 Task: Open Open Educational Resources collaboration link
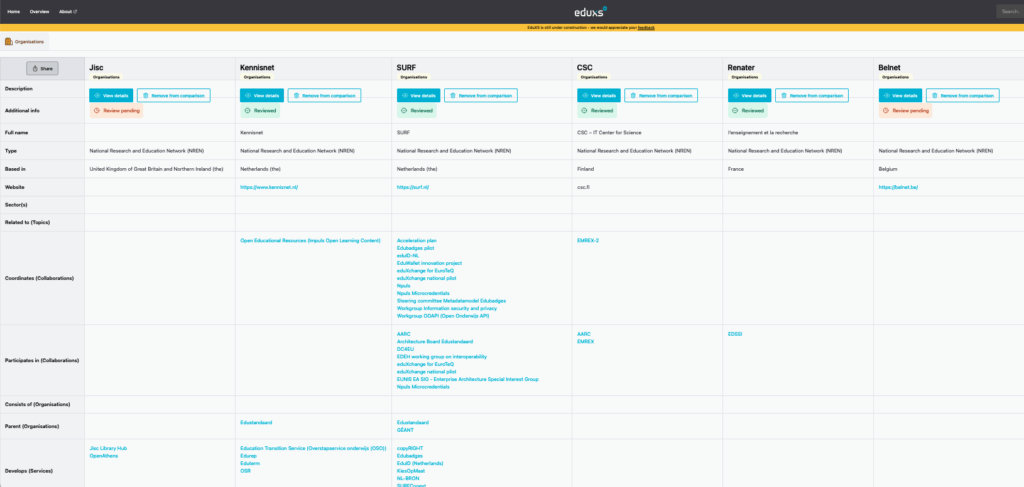pyautogui.click(x=310, y=241)
